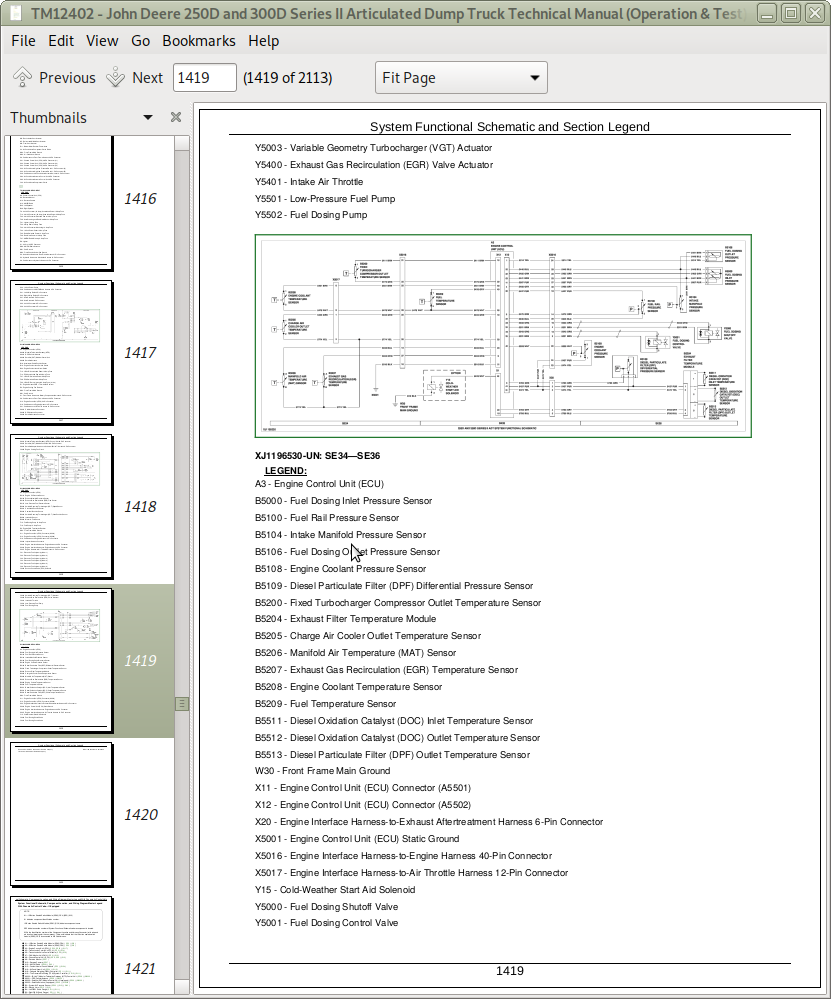Click 'Y15 - Cold-Weather Start Aid Solenoid'
Viewport: 831px width, 999px height.
point(335,889)
